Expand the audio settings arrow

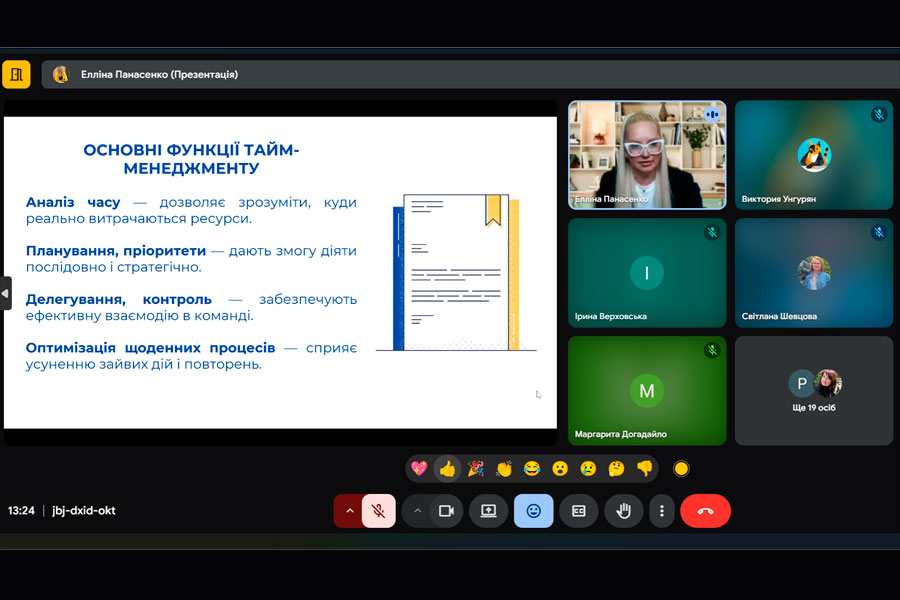[349, 510]
